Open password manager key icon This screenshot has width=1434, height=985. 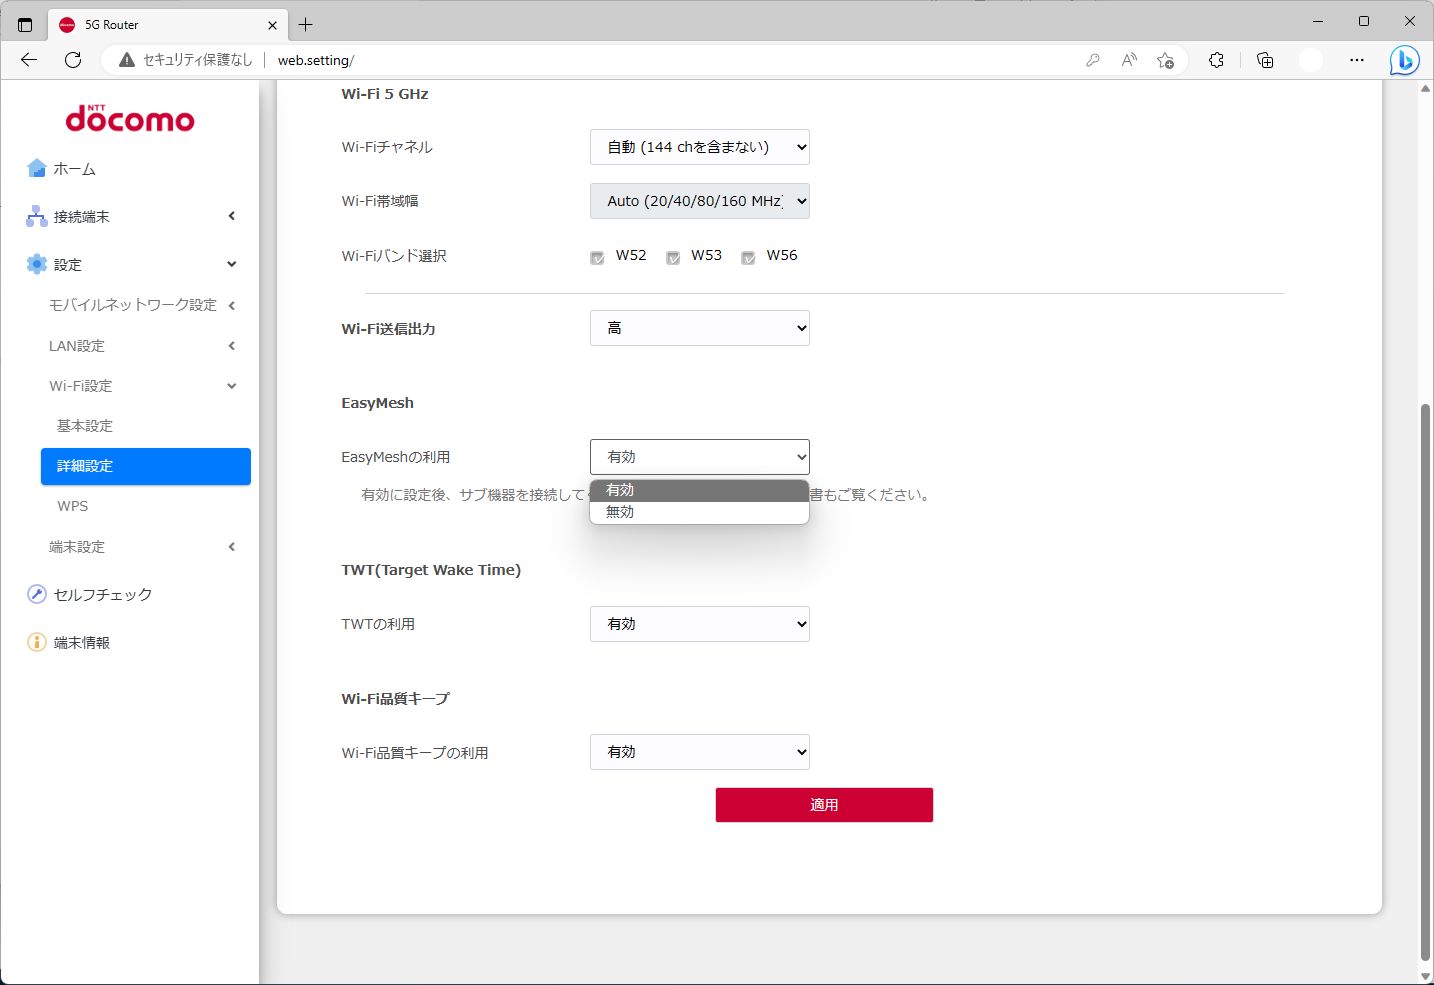pyautogui.click(x=1093, y=60)
